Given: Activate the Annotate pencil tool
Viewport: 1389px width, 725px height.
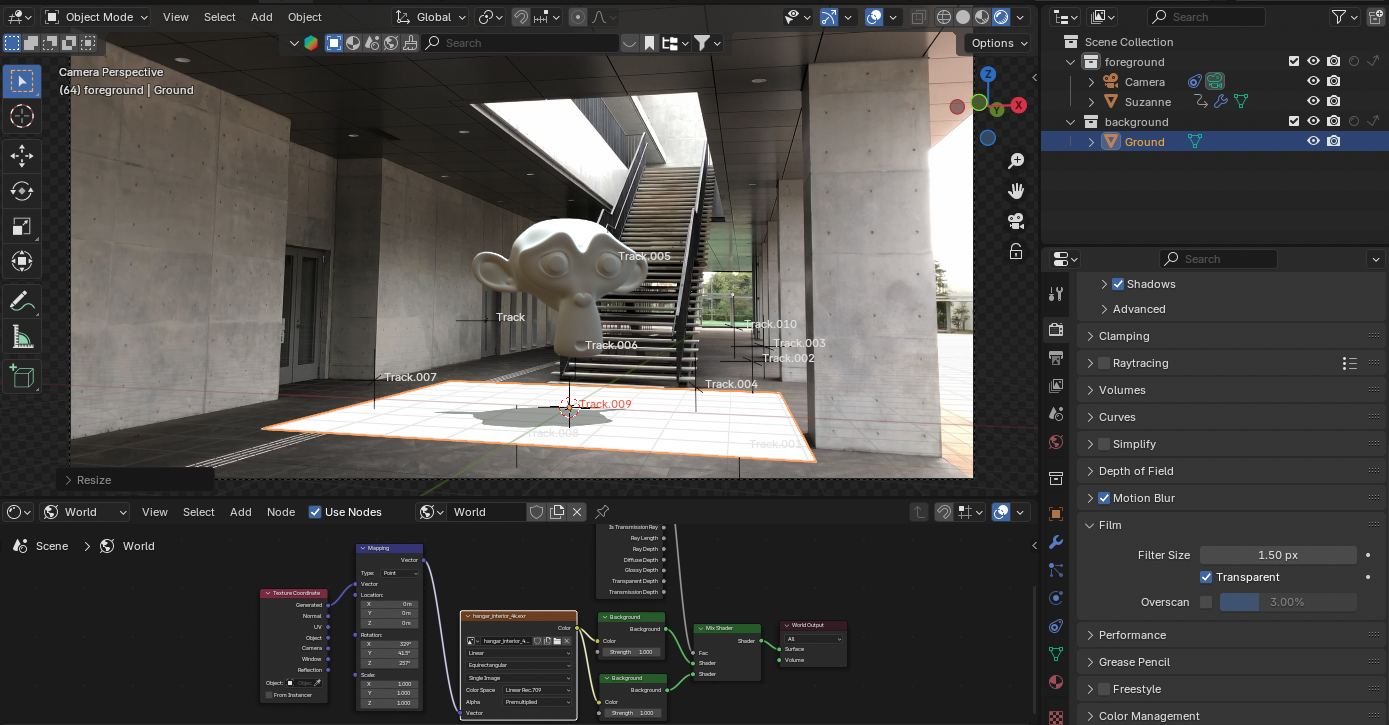Looking at the screenshot, I should point(21,300).
